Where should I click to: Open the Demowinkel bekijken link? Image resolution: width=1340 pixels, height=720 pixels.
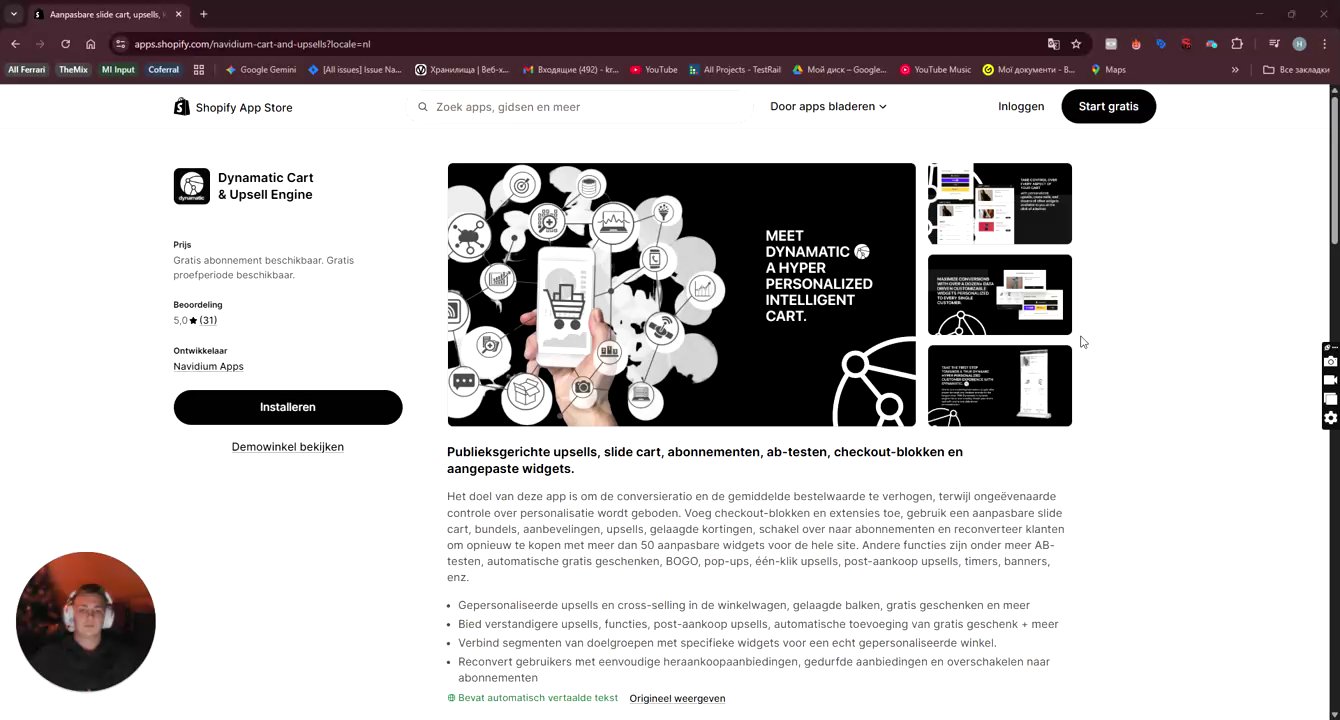point(288,447)
